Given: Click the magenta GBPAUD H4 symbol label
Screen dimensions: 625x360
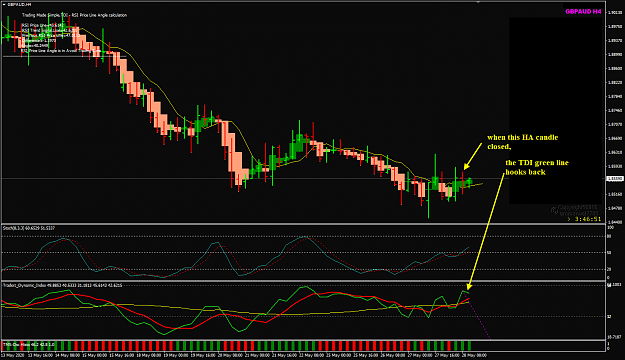Looking at the screenshot, I should [x=583, y=12].
